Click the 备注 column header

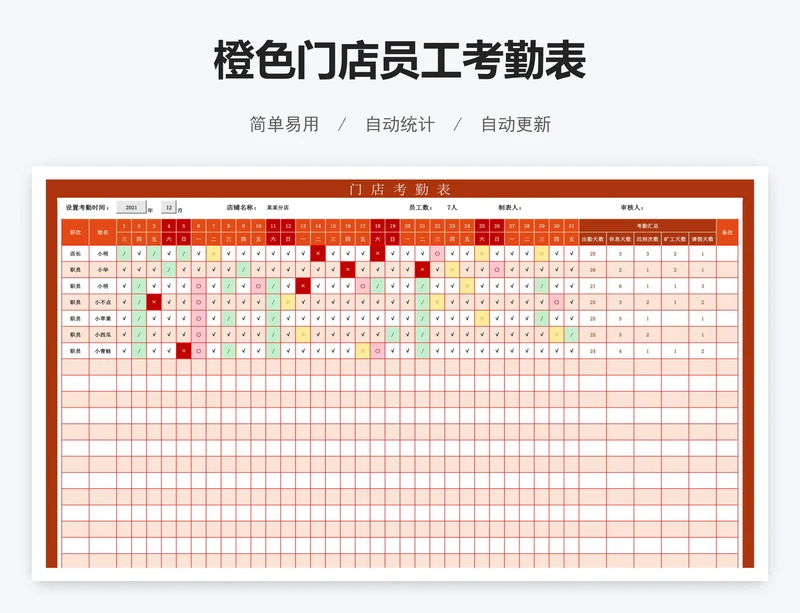(727, 232)
